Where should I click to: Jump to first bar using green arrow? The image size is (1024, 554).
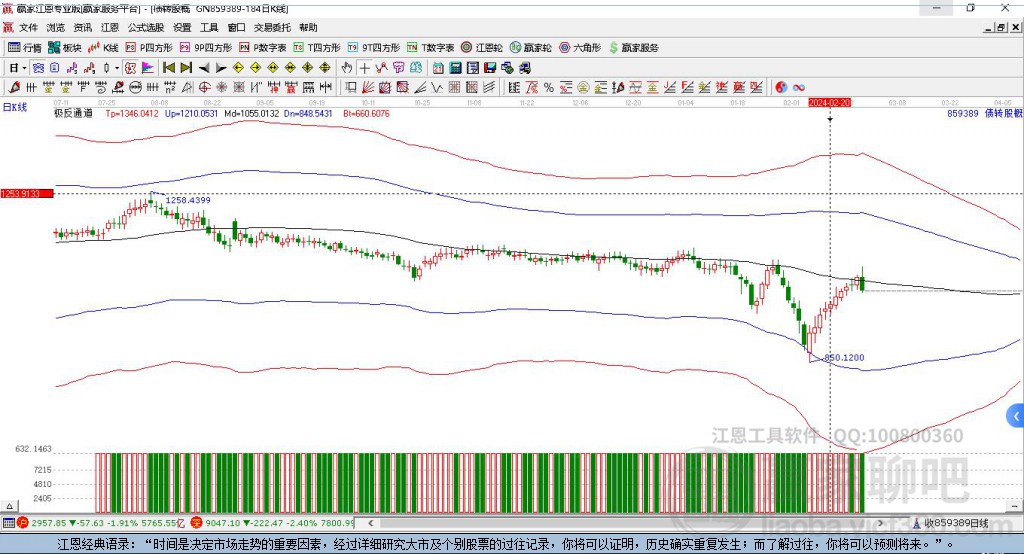point(169,68)
